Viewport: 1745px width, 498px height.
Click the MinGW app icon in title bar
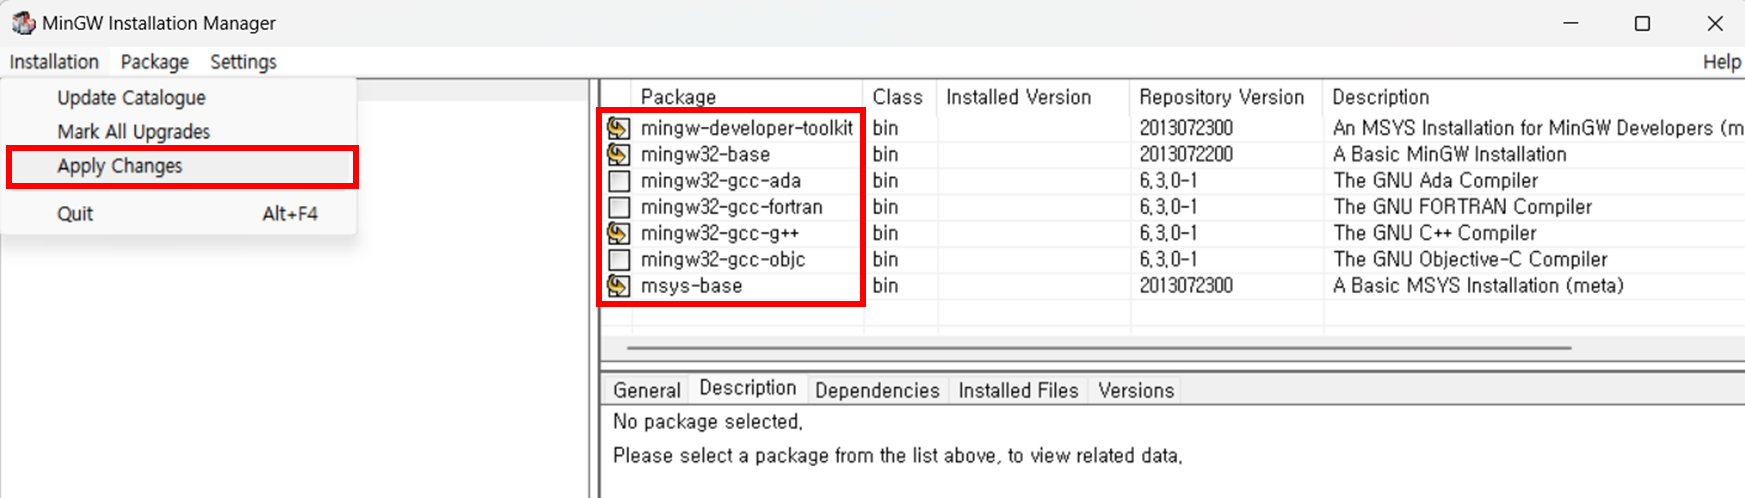coord(23,22)
